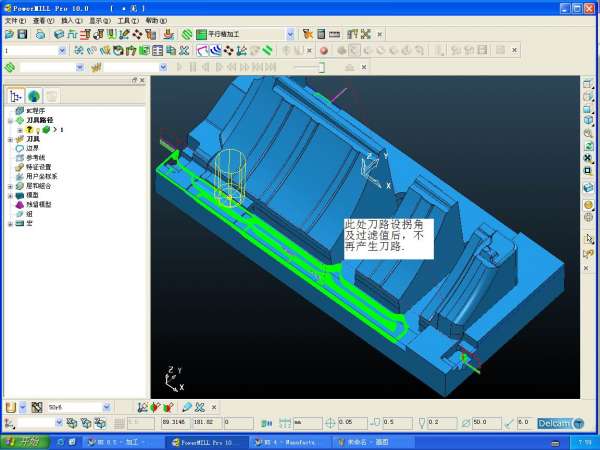This screenshot has height=450, width=600.
Task: Click the Open project folder icon
Action: click(8, 34)
